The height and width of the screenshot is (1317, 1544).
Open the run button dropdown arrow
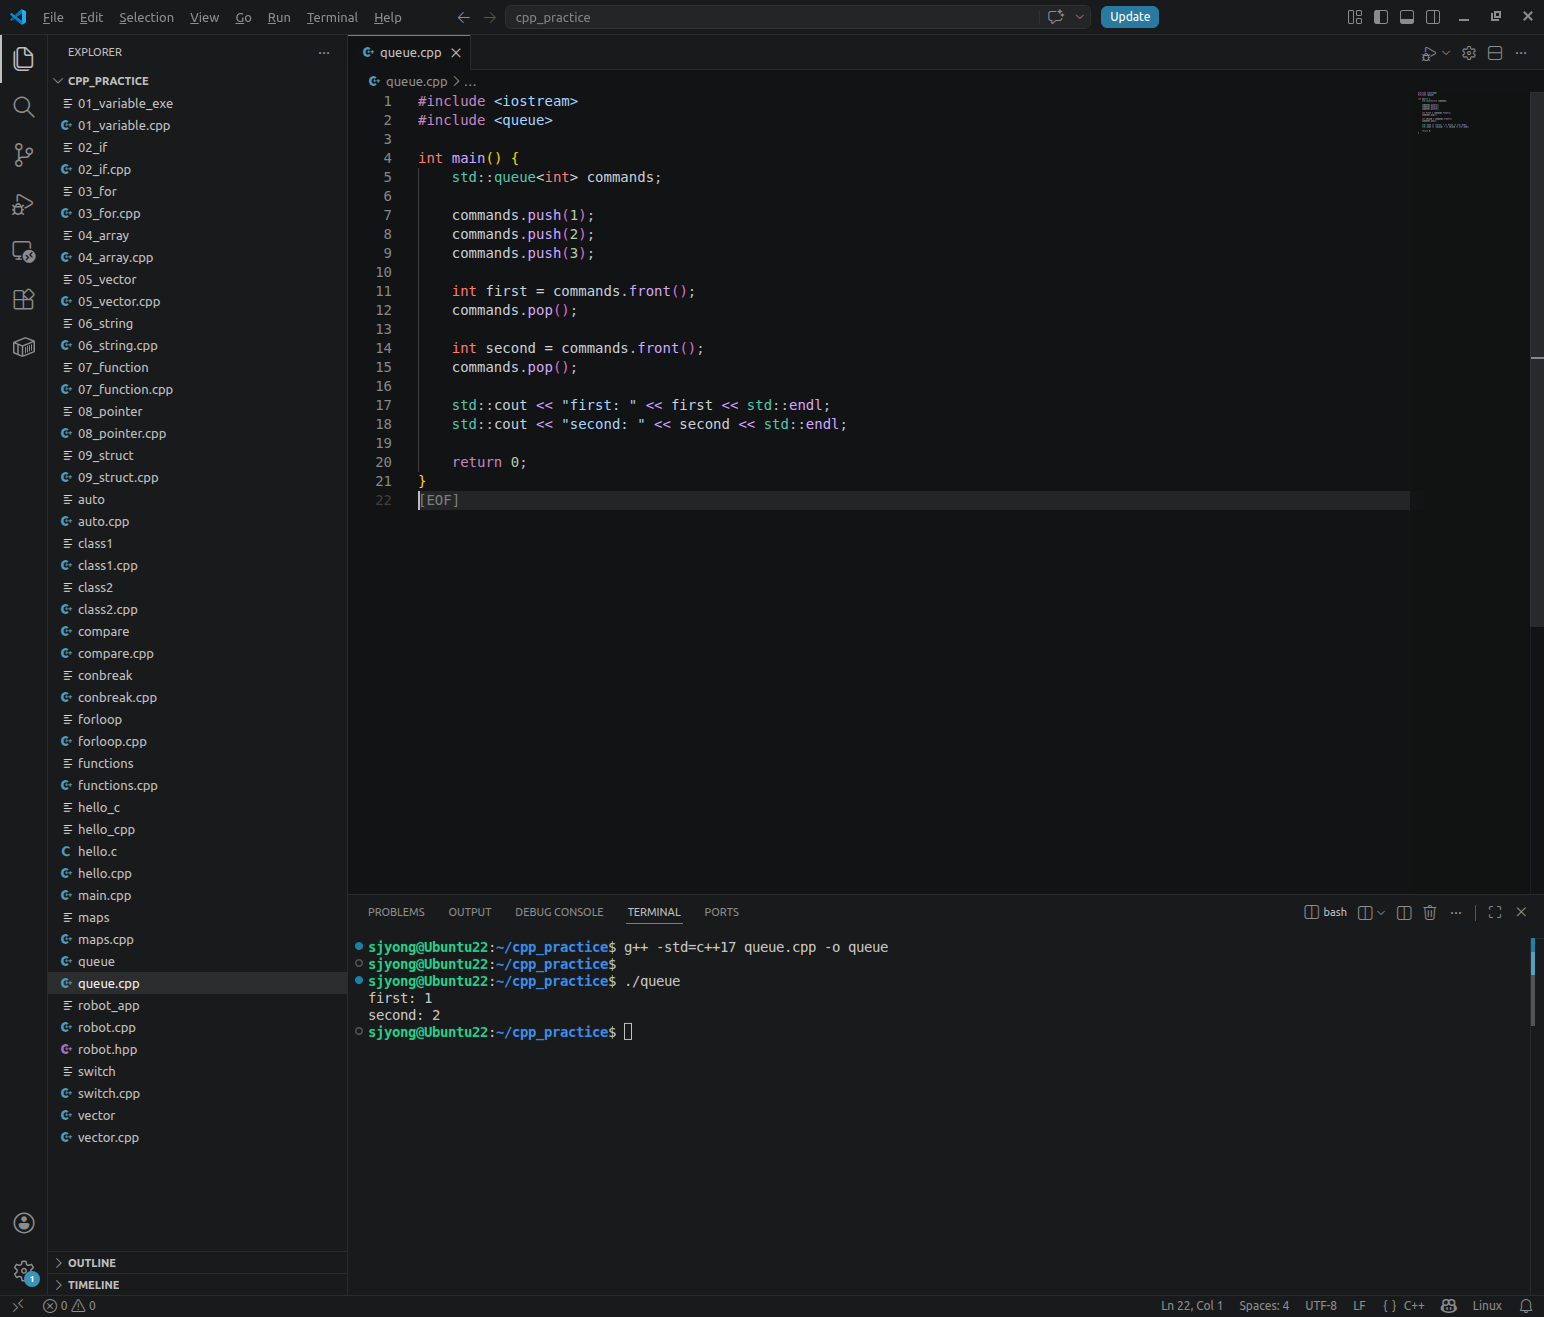coord(1446,53)
